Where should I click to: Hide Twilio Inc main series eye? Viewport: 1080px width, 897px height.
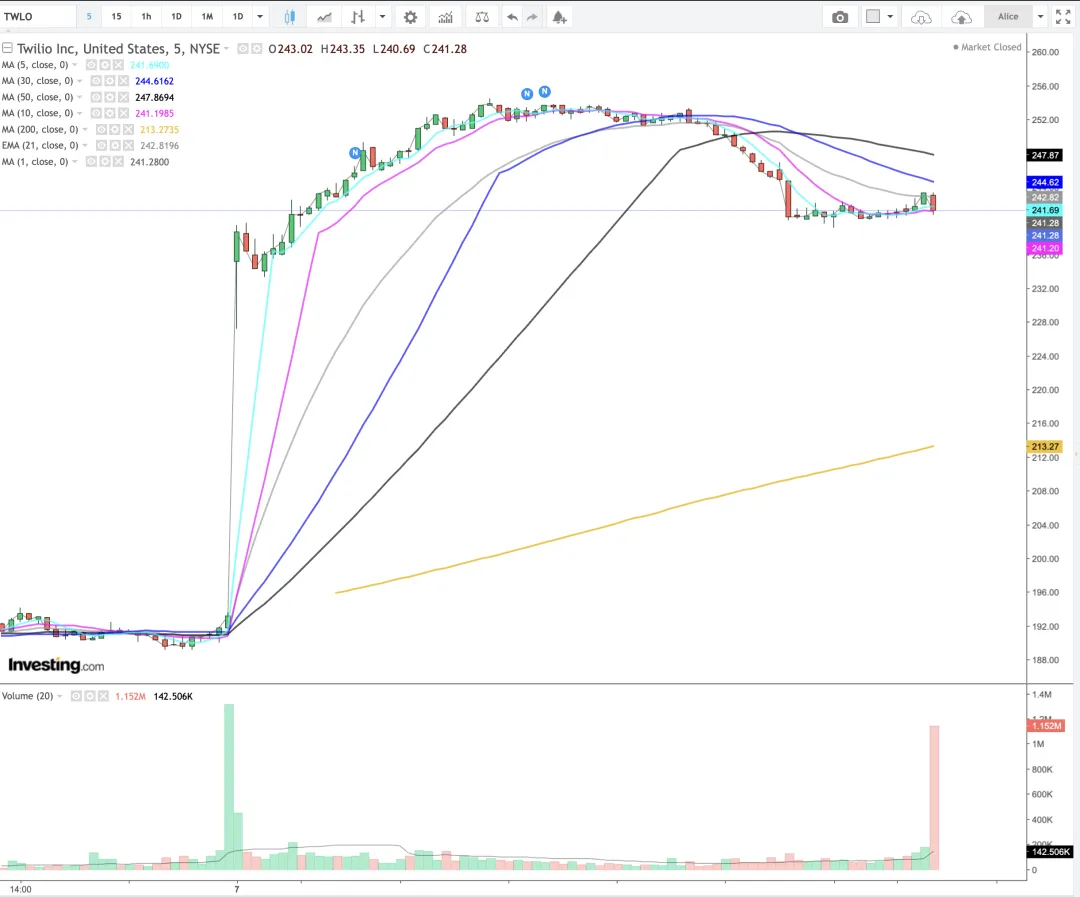(242, 49)
